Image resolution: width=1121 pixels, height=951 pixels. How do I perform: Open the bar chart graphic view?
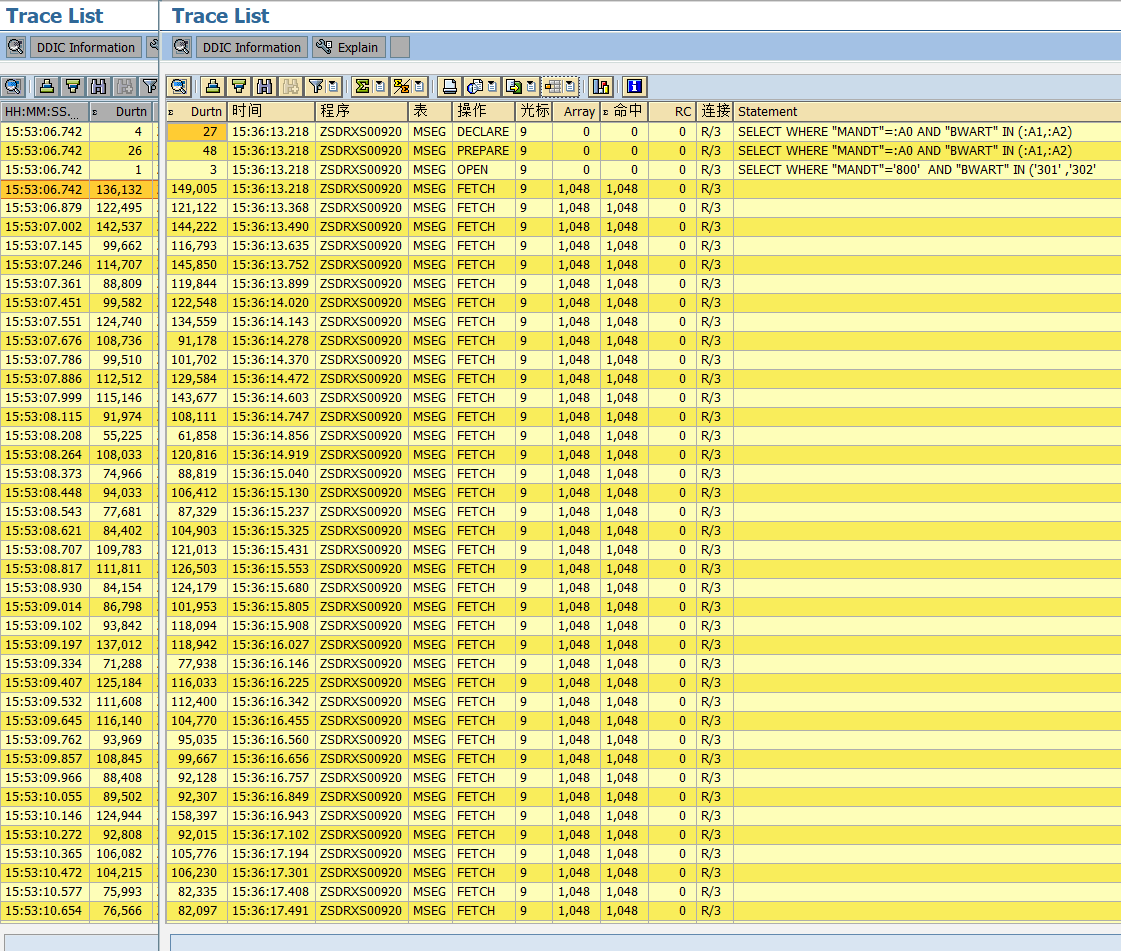[x=602, y=87]
